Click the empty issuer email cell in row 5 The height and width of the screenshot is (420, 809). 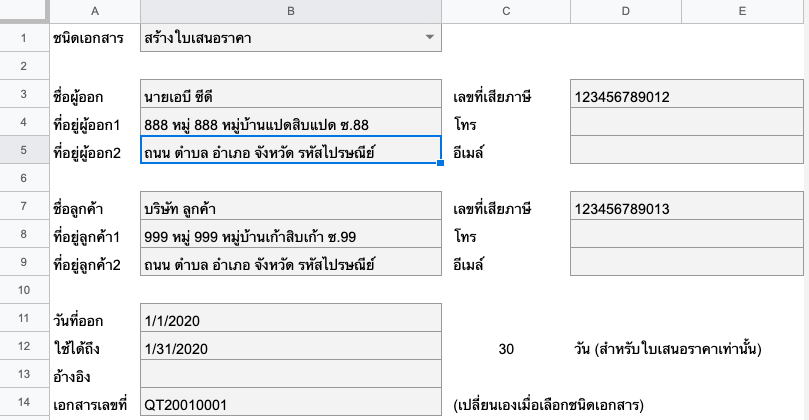(x=687, y=150)
